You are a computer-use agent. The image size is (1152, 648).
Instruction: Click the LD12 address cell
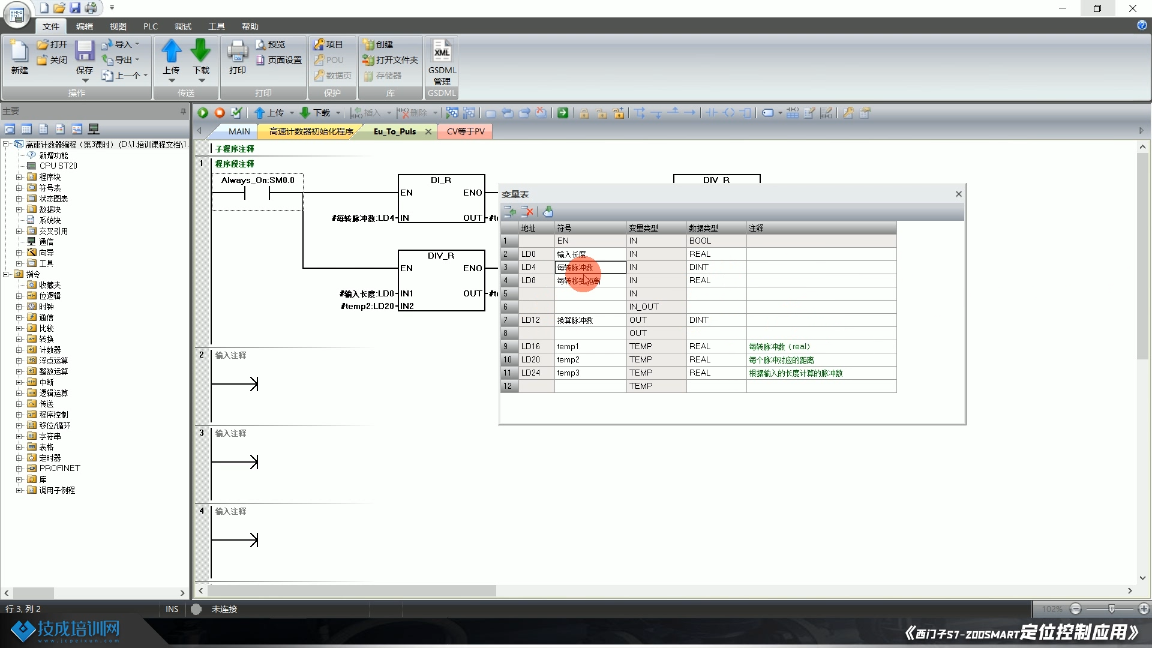536,320
